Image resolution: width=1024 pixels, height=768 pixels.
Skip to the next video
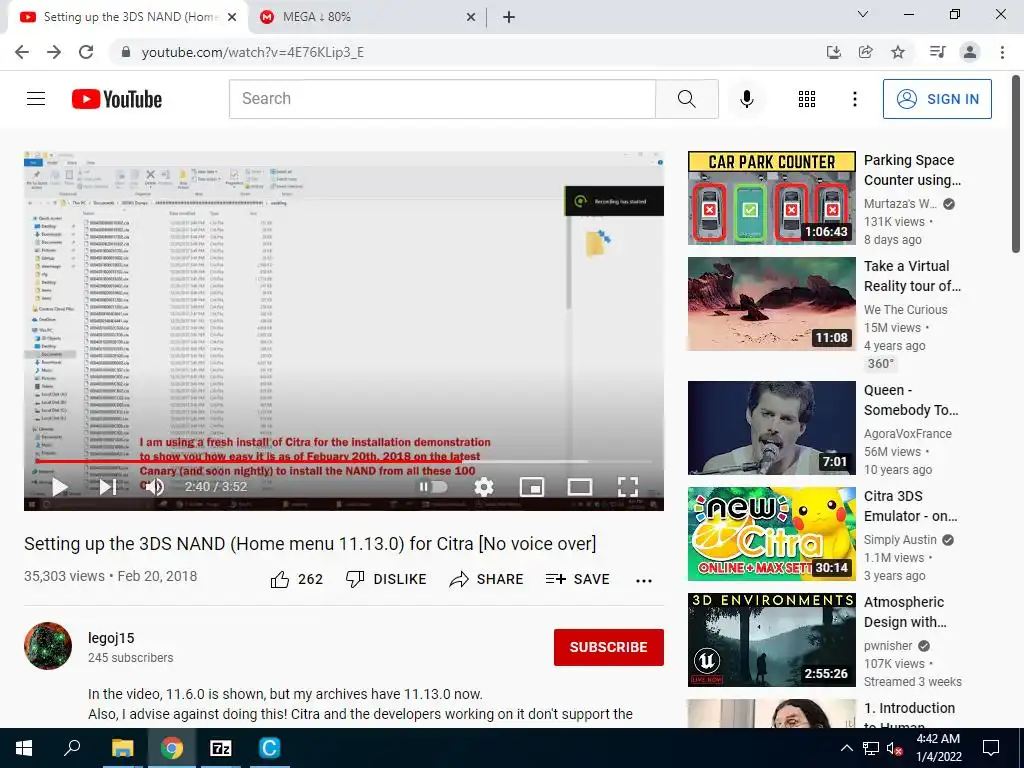(108, 487)
